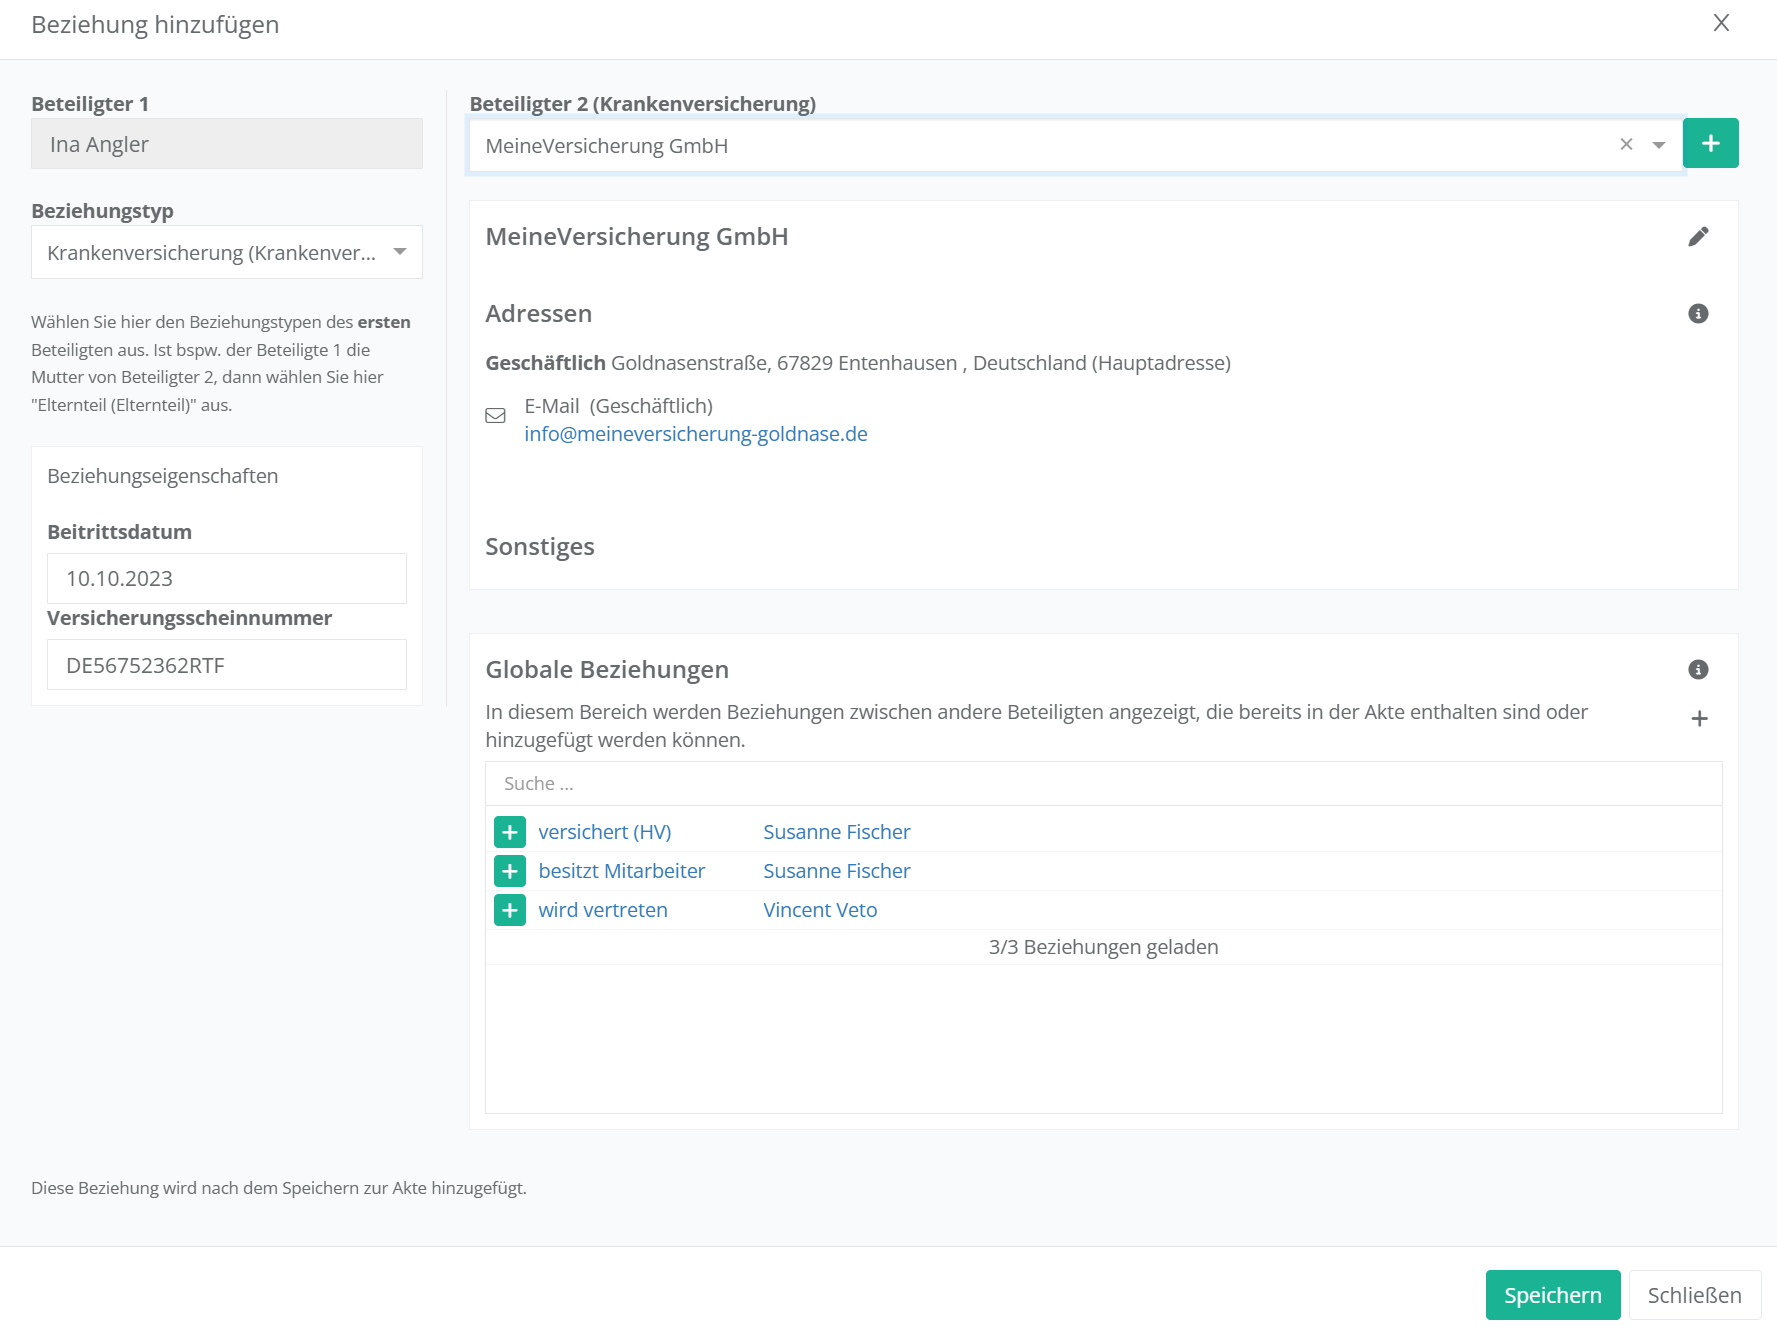Focus the Beitrittsdatum date field
Viewport: 1777px width, 1332px height.
click(227, 579)
